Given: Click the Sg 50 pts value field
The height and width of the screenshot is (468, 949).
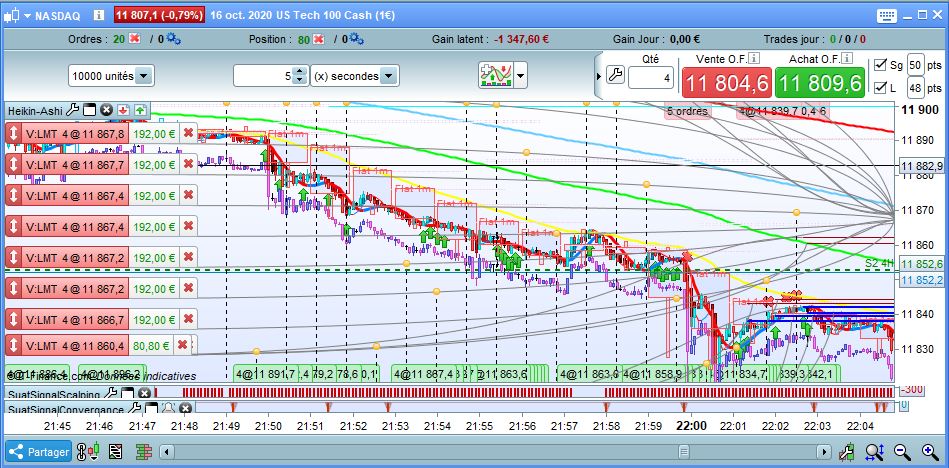Looking at the screenshot, I should point(916,65).
